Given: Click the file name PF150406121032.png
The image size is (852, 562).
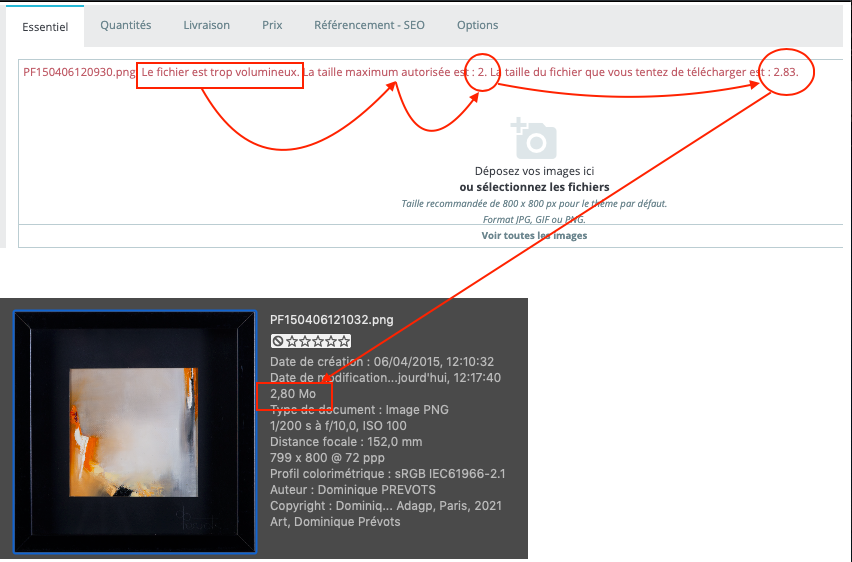Looking at the screenshot, I should (x=331, y=320).
